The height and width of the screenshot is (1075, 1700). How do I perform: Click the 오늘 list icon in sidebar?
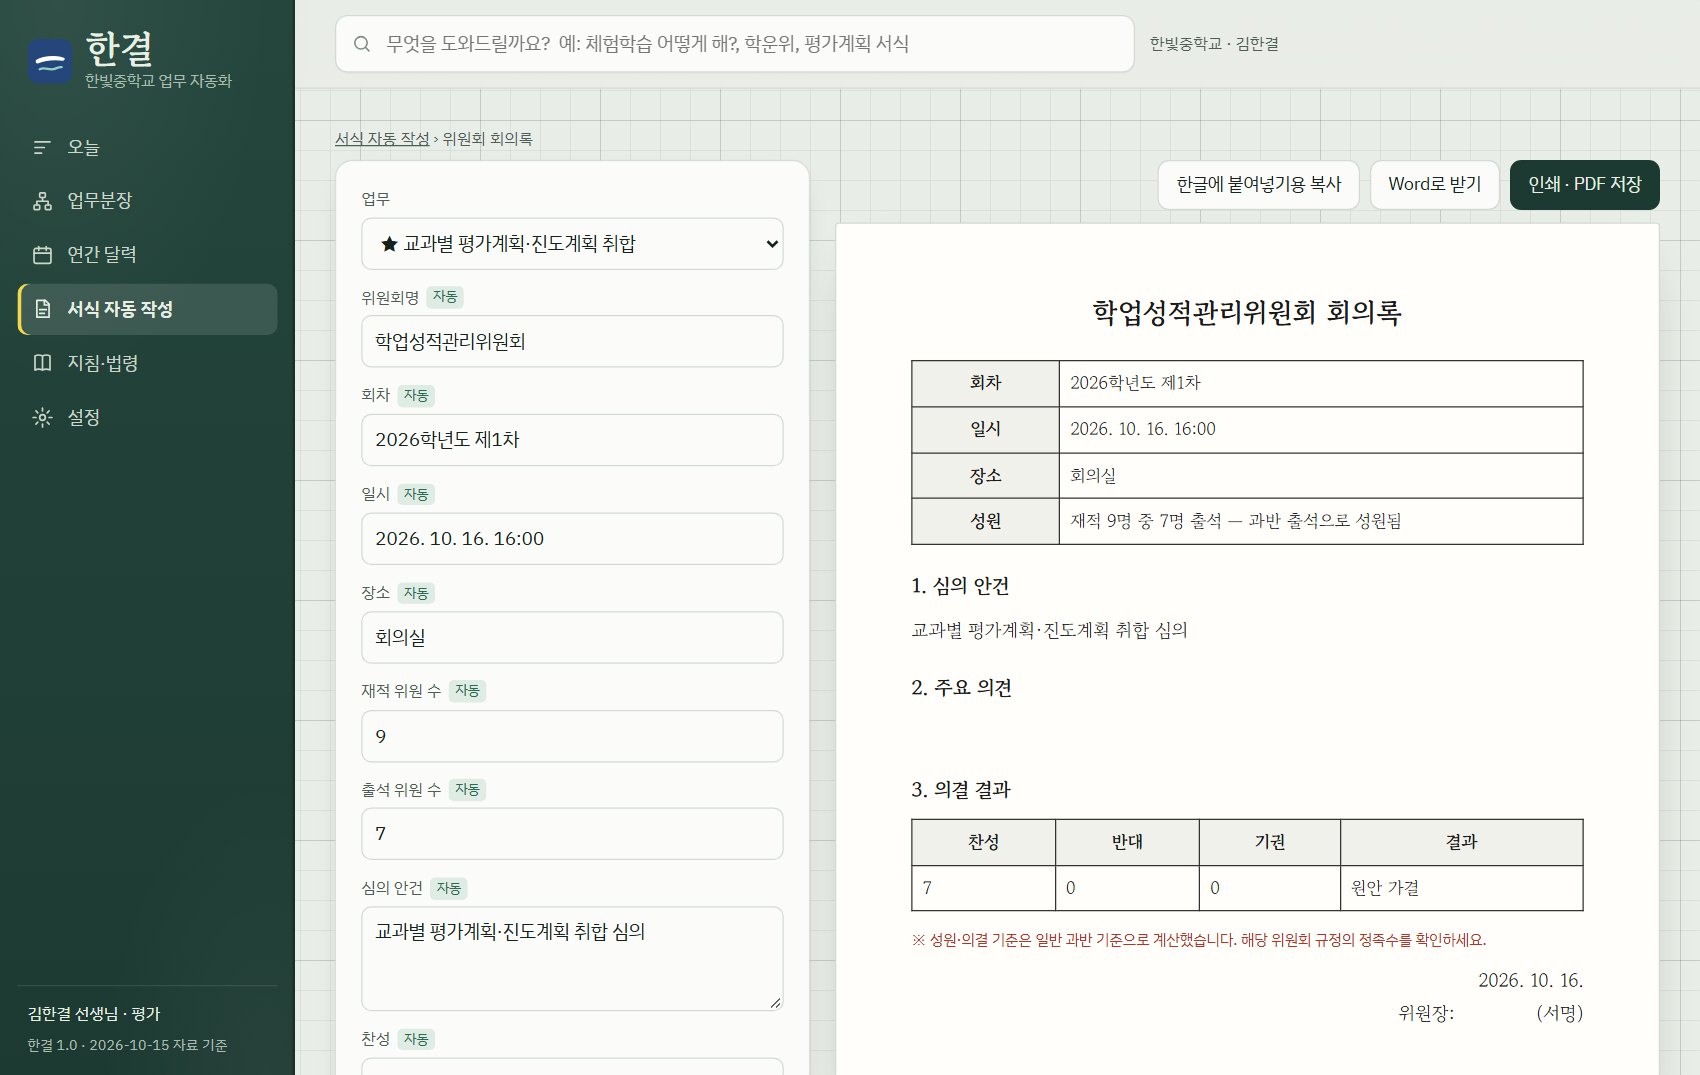click(x=42, y=147)
